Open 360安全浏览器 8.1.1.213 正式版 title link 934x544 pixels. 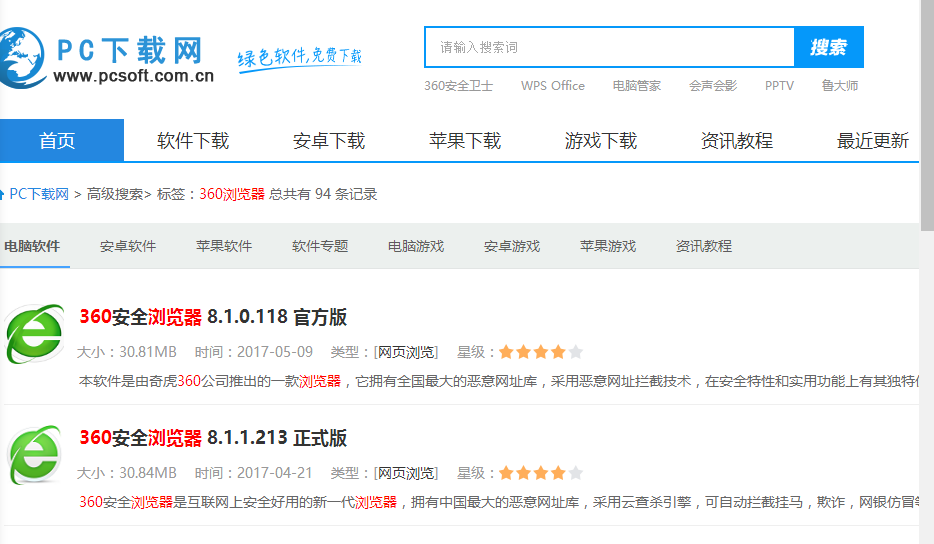[x=213, y=438]
